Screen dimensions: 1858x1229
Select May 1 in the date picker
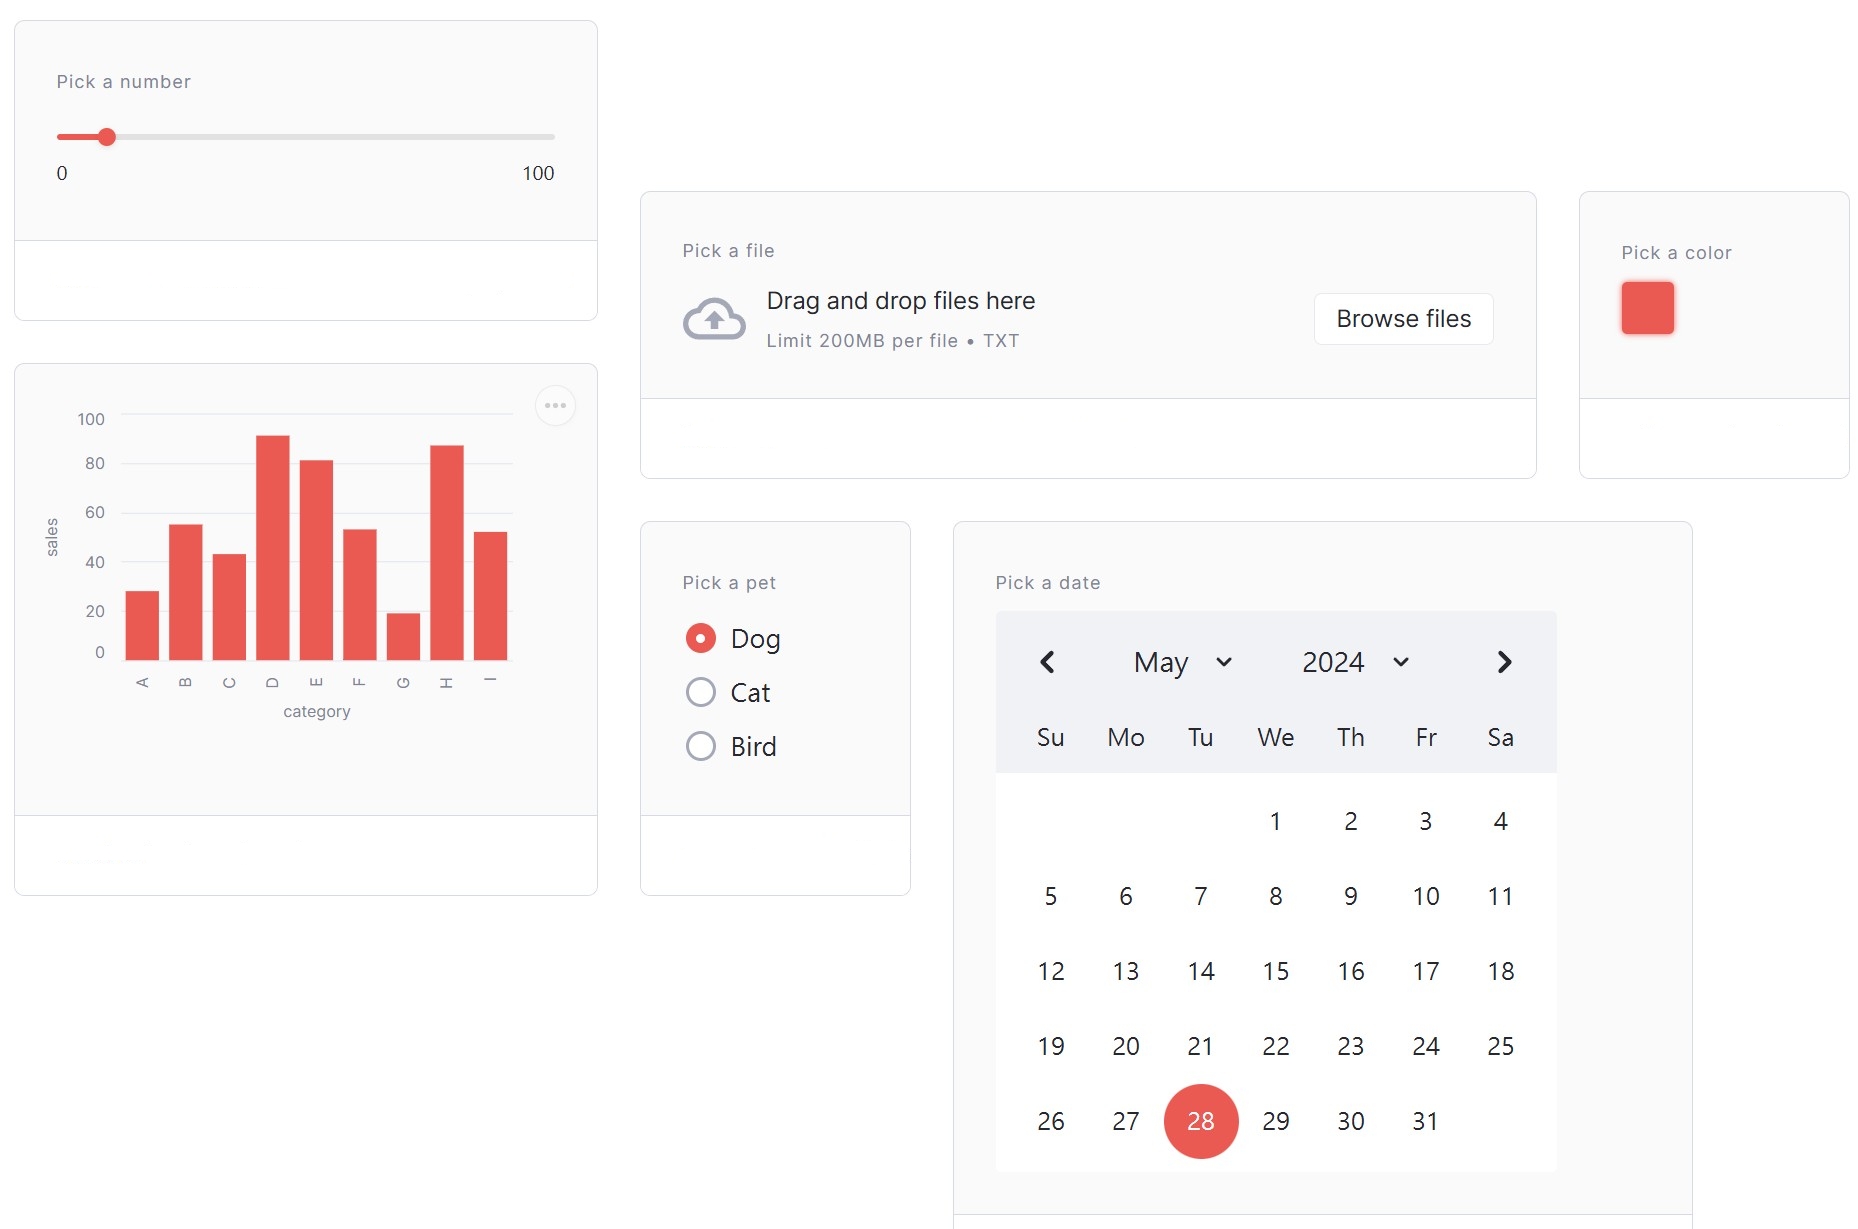[x=1276, y=822]
